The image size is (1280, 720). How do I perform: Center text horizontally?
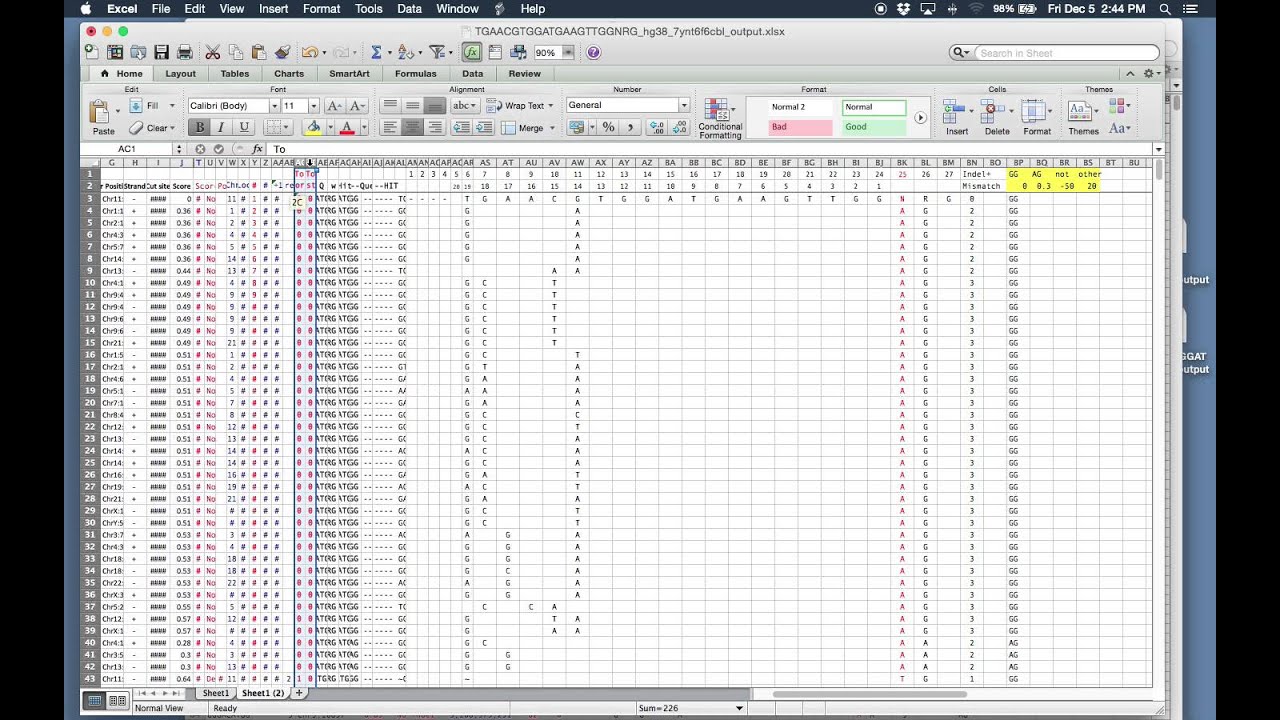tap(412, 127)
